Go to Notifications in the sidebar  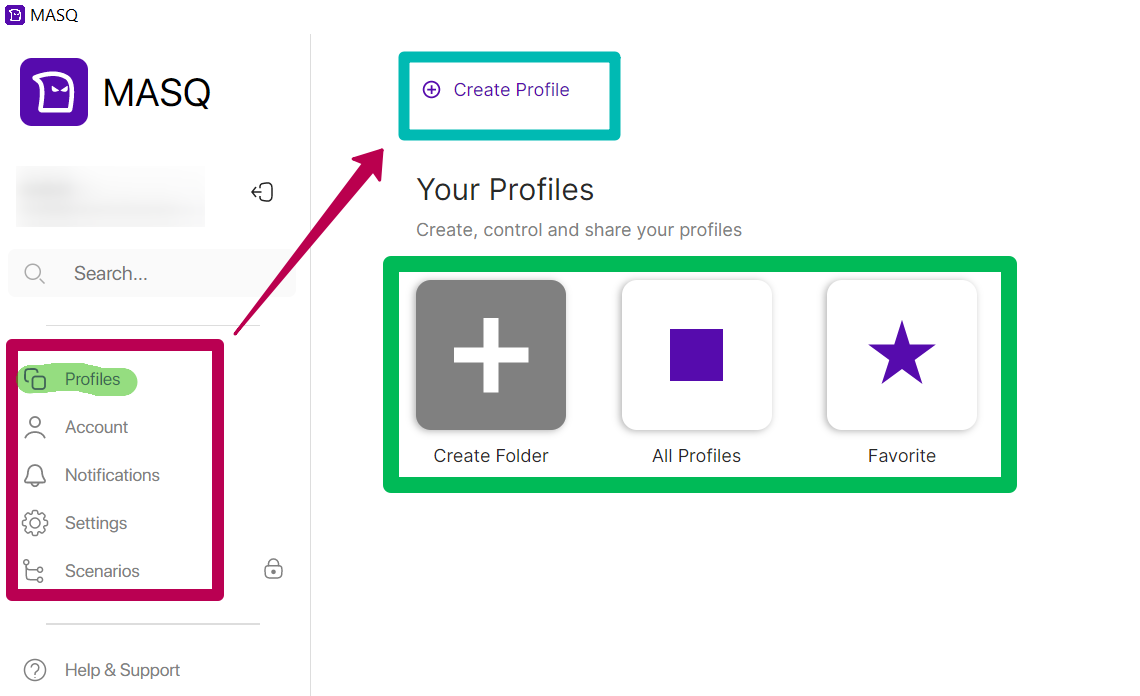92,475
